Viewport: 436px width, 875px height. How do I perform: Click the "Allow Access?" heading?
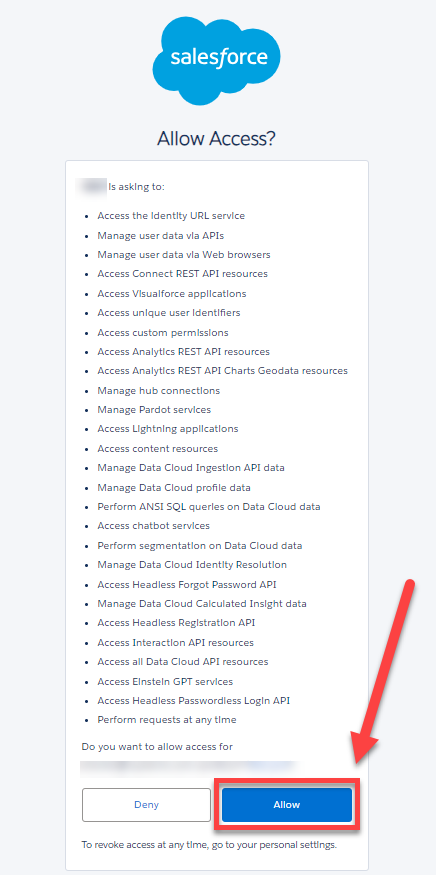click(x=217, y=139)
